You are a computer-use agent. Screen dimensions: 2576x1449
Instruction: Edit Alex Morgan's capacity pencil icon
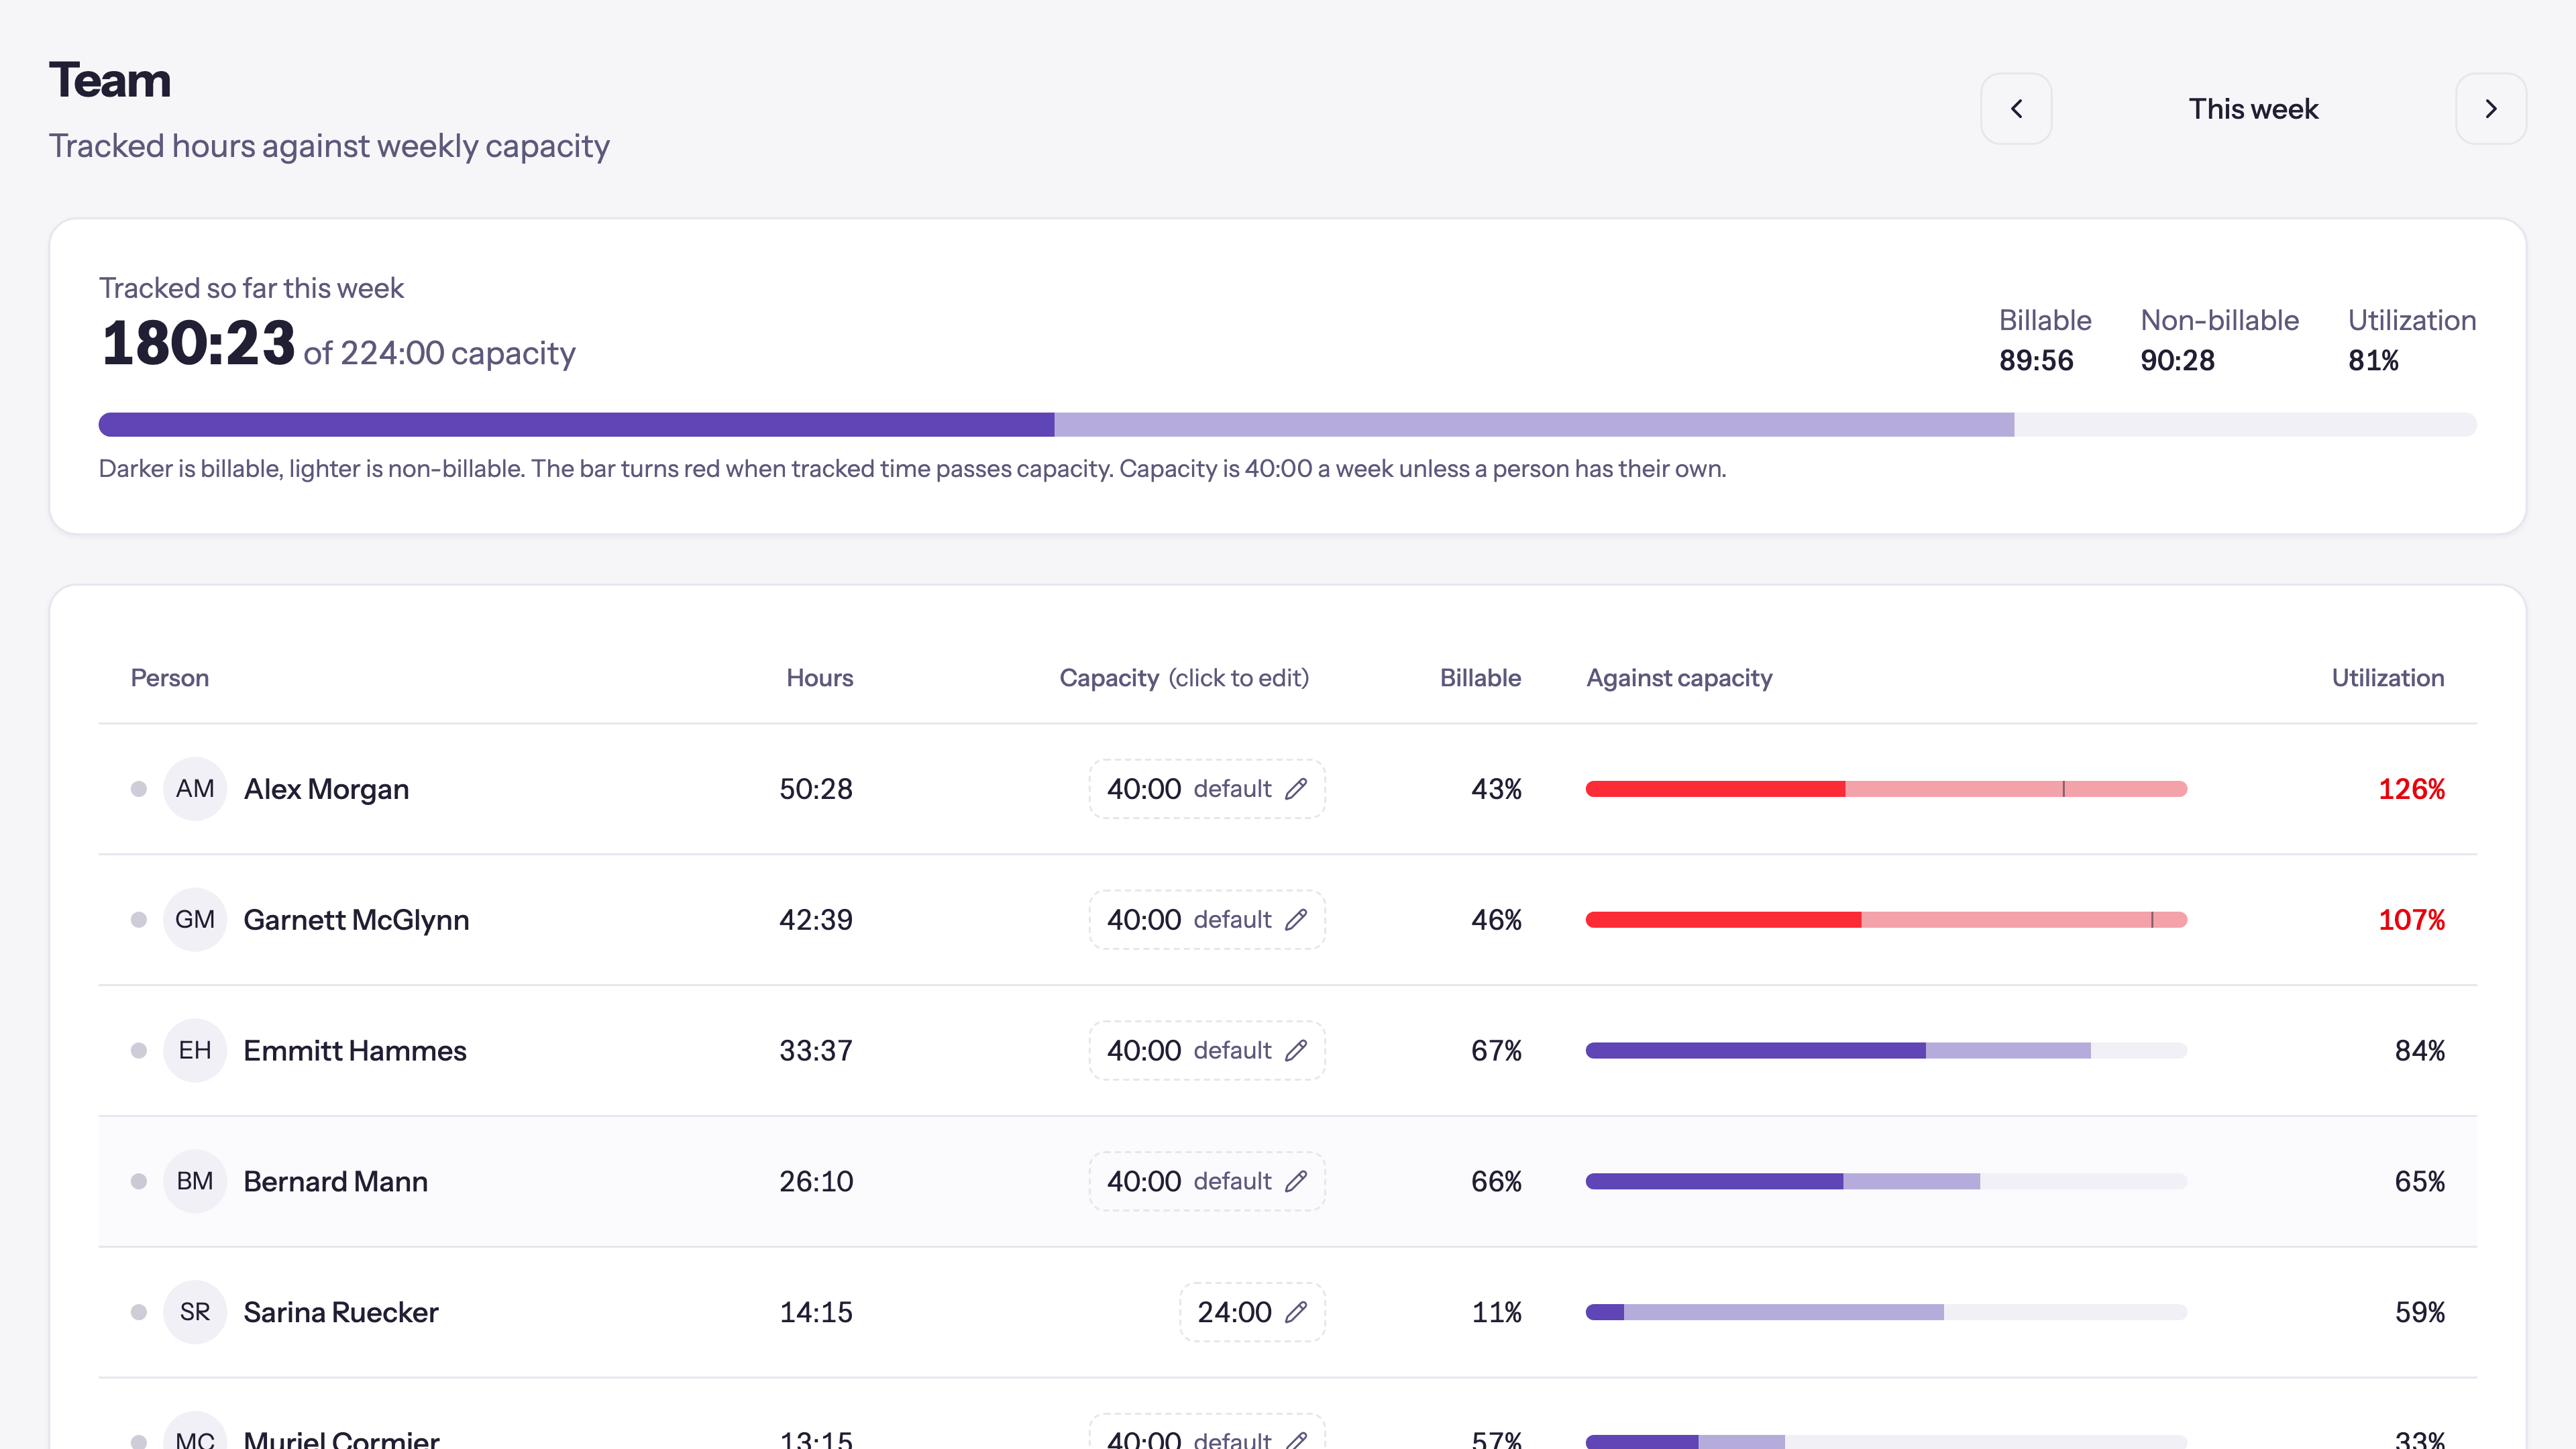(x=1296, y=789)
